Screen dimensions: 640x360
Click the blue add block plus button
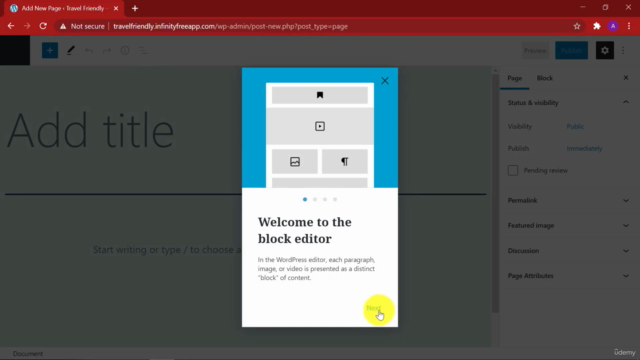pos(50,51)
